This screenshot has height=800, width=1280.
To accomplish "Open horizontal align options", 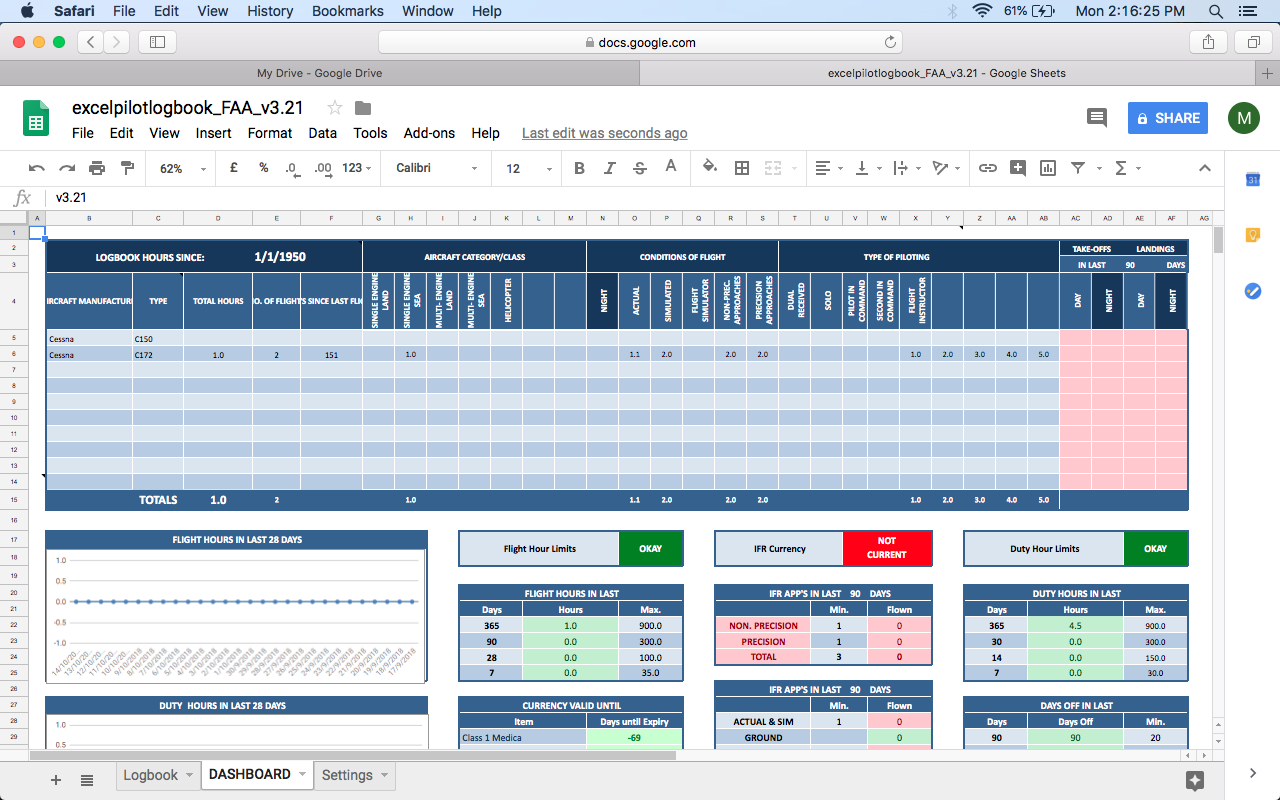I will point(828,168).
